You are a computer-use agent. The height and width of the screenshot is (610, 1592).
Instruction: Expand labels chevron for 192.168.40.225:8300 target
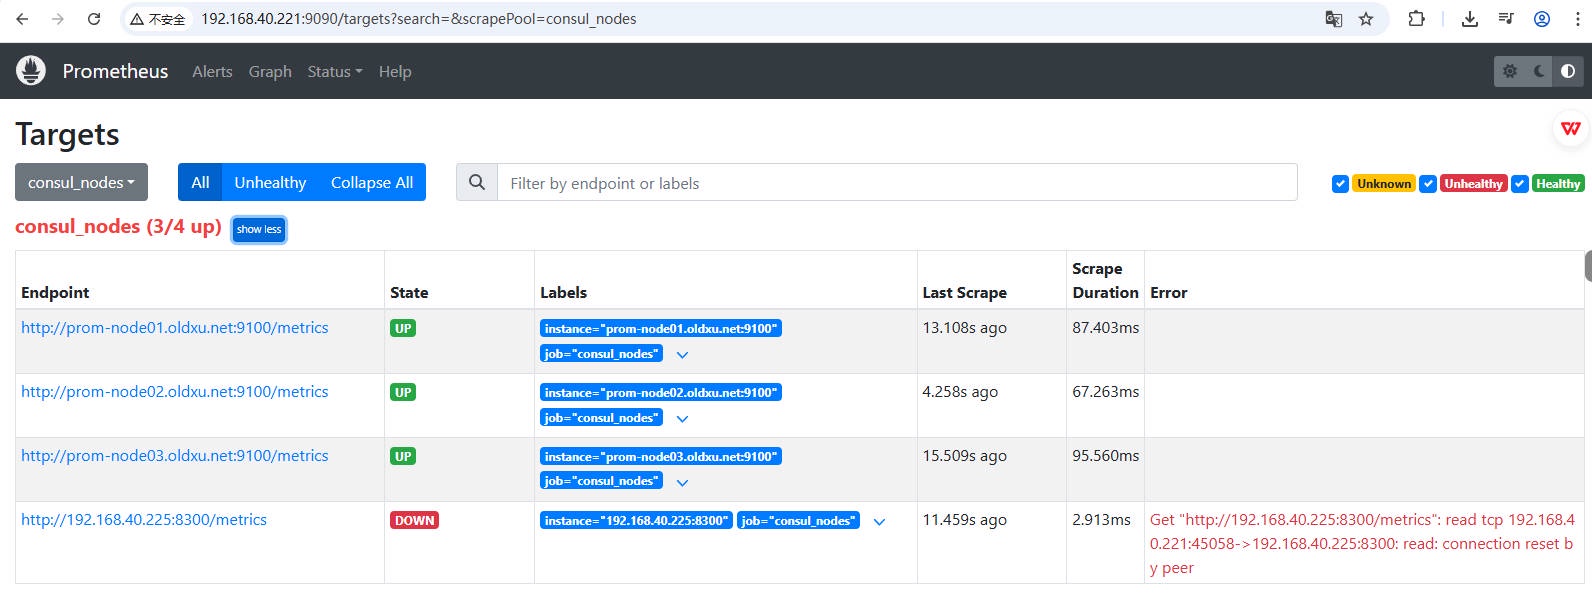pos(879,522)
